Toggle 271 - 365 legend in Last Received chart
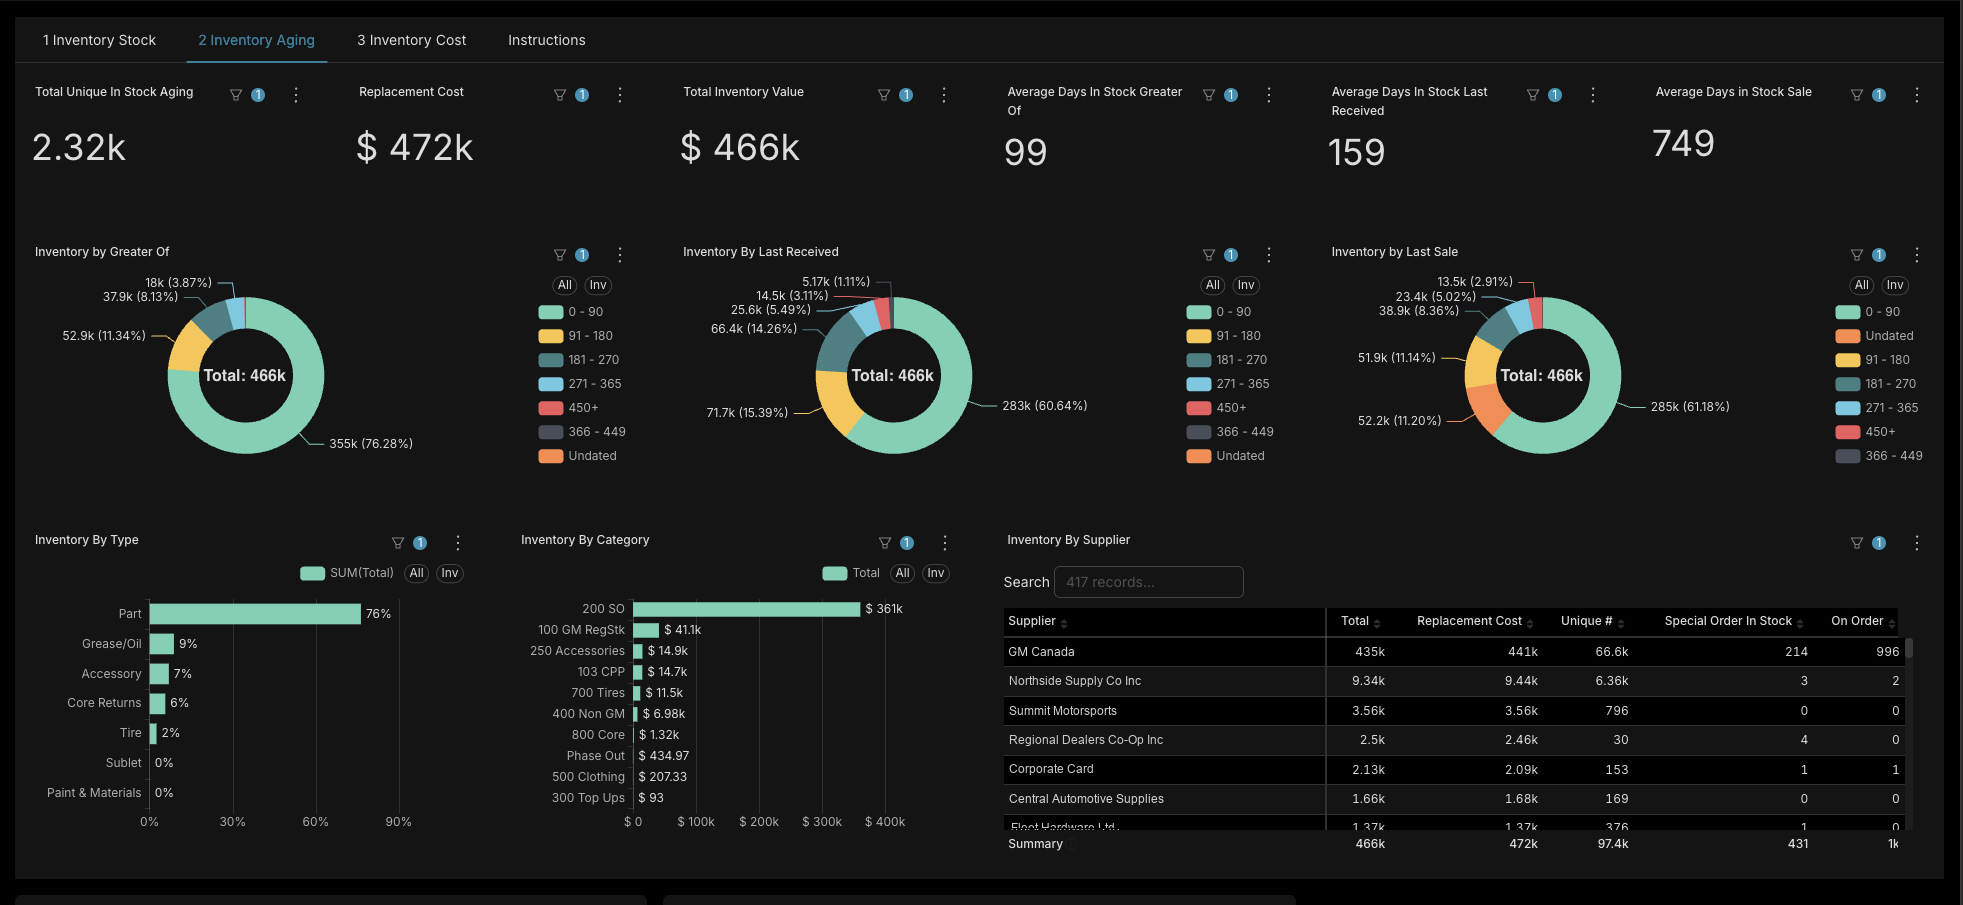The width and height of the screenshot is (1963, 905). (x=1228, y=384)
